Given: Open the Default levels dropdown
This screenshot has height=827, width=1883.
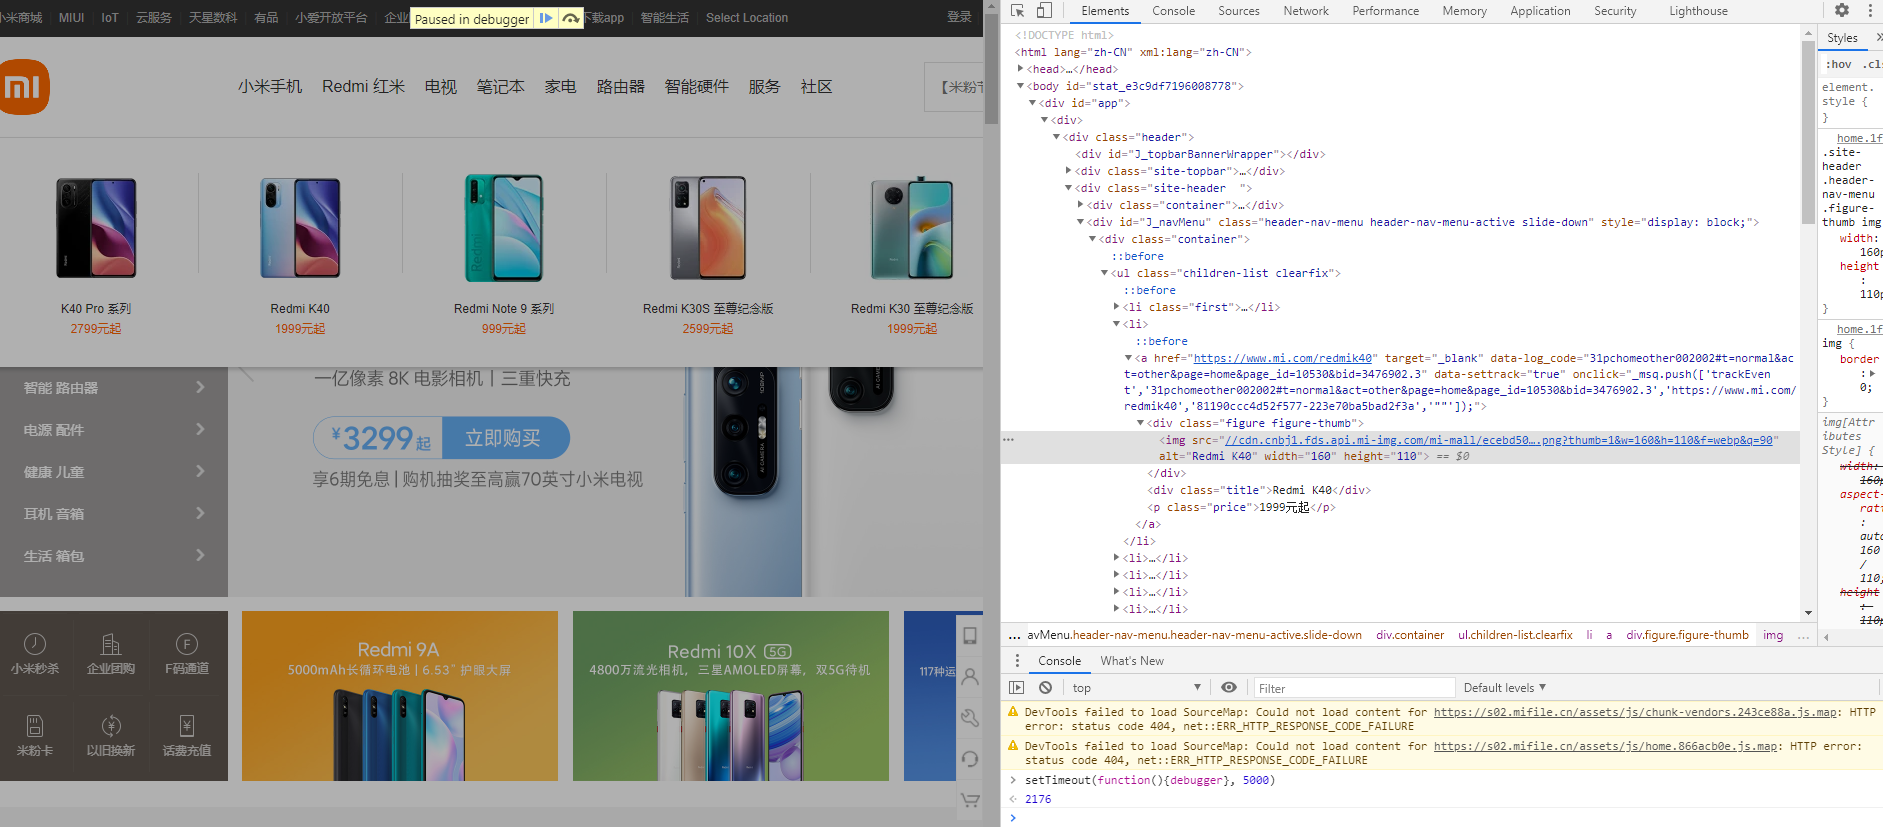Looking at the screenshot, I should [1505, 688].
